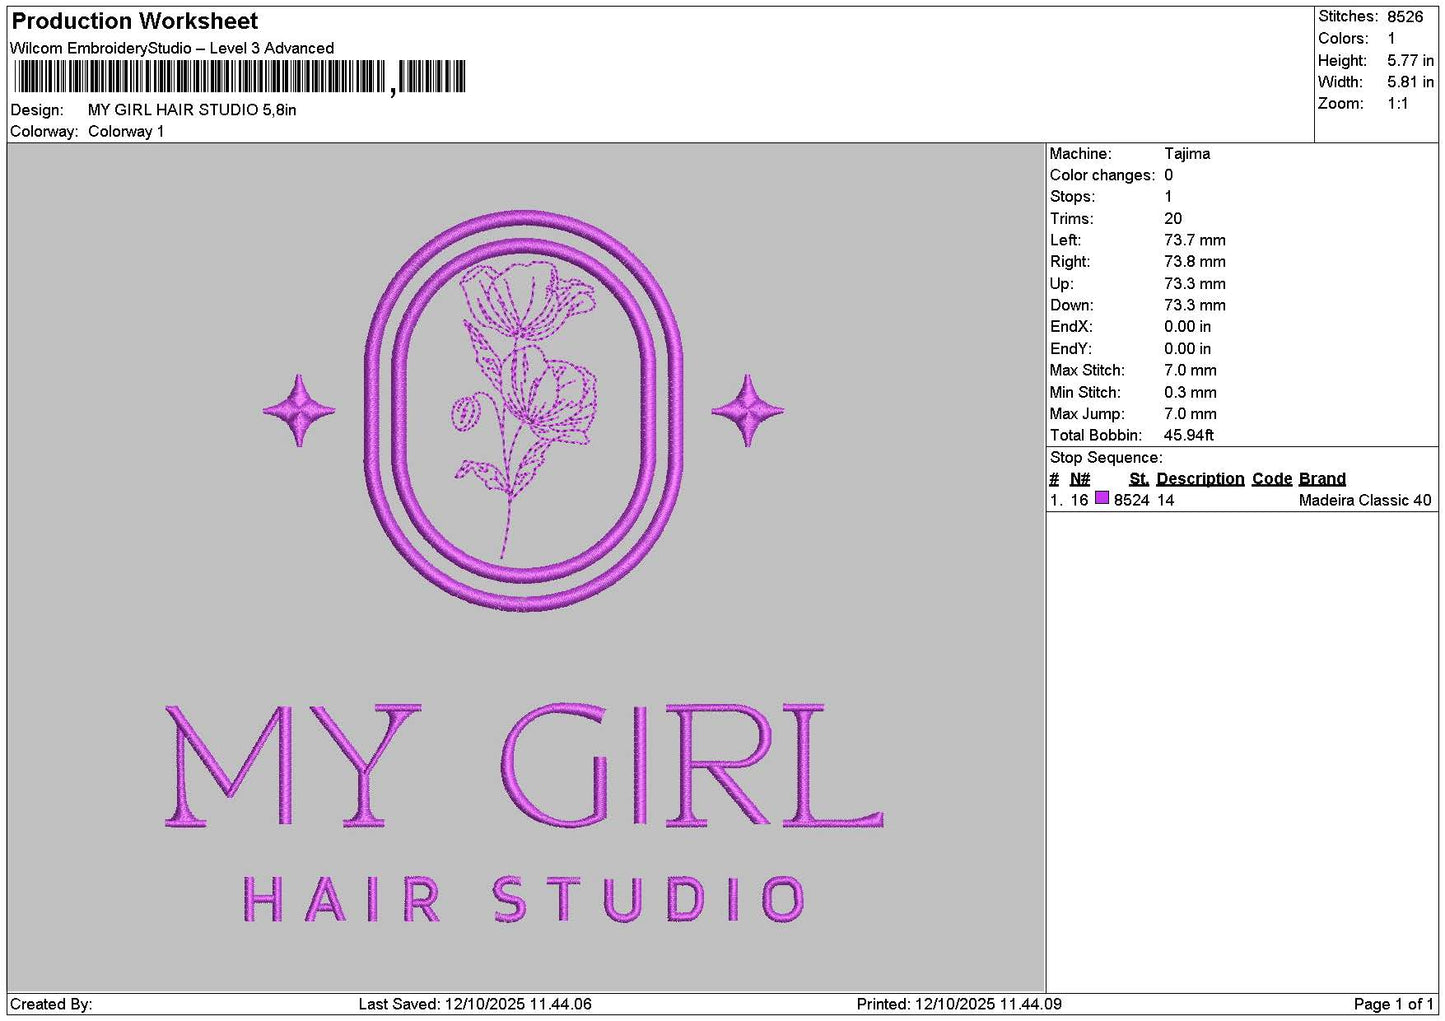Click the Trims value 20
The height and width of the screenshot is (1021, 1445).
pyautogui.click(x=1173, y=219)
